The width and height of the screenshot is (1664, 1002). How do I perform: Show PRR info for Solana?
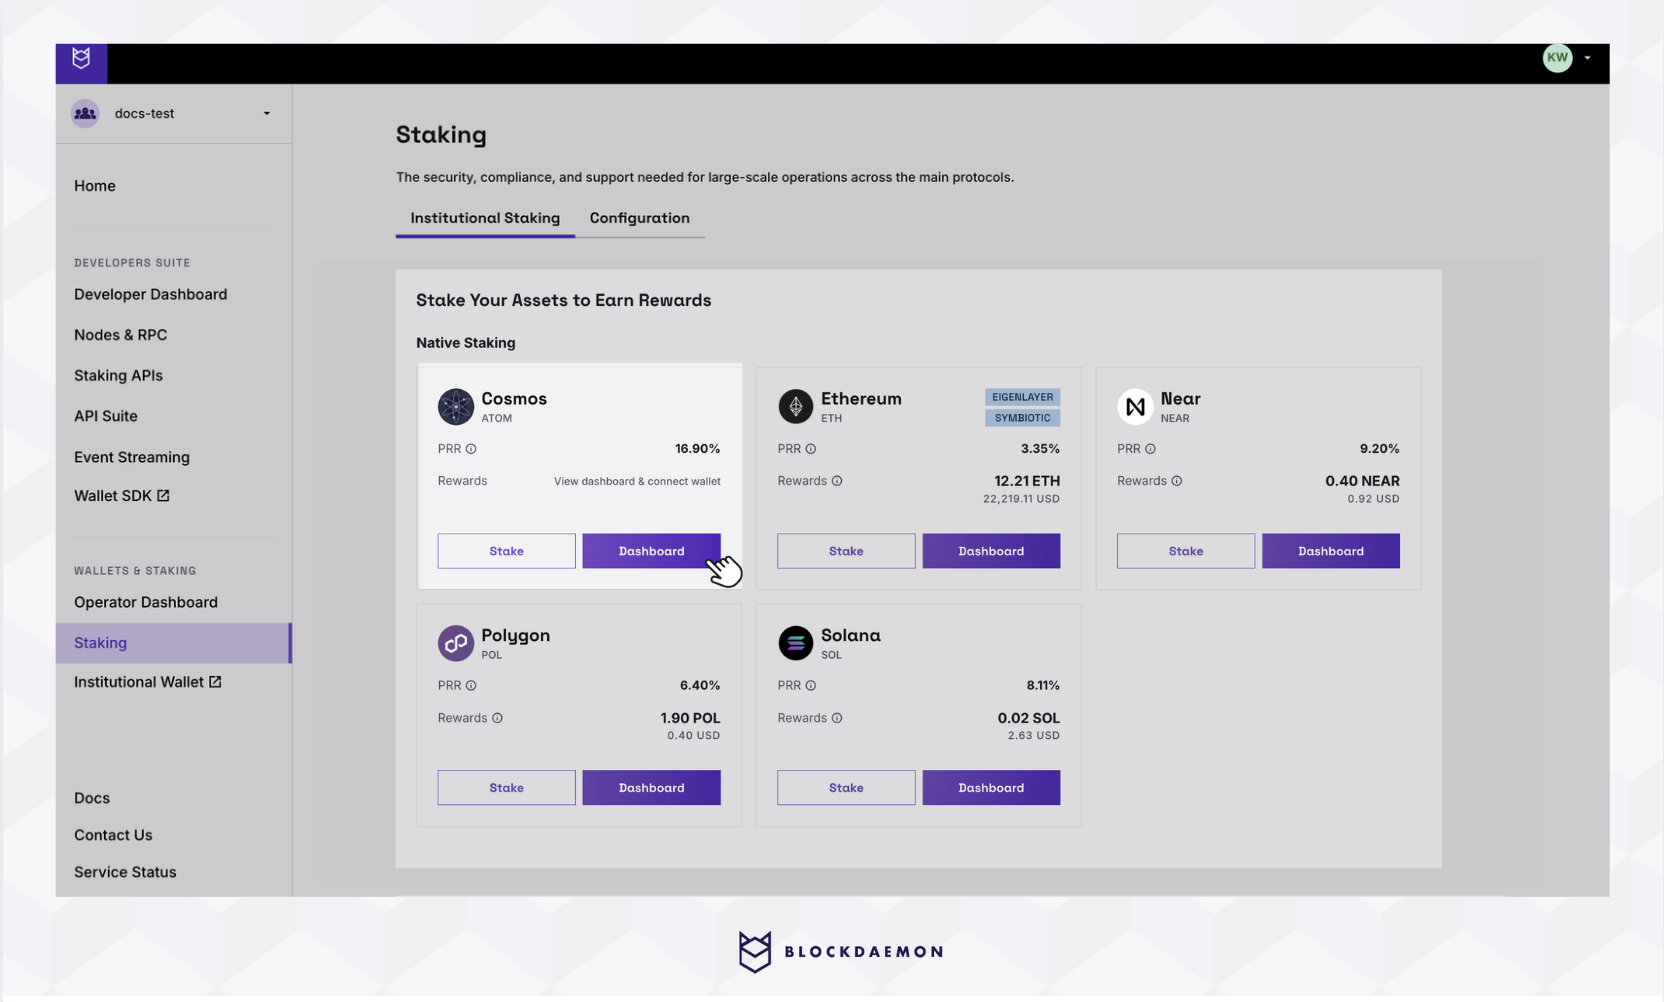click(811, 686)
